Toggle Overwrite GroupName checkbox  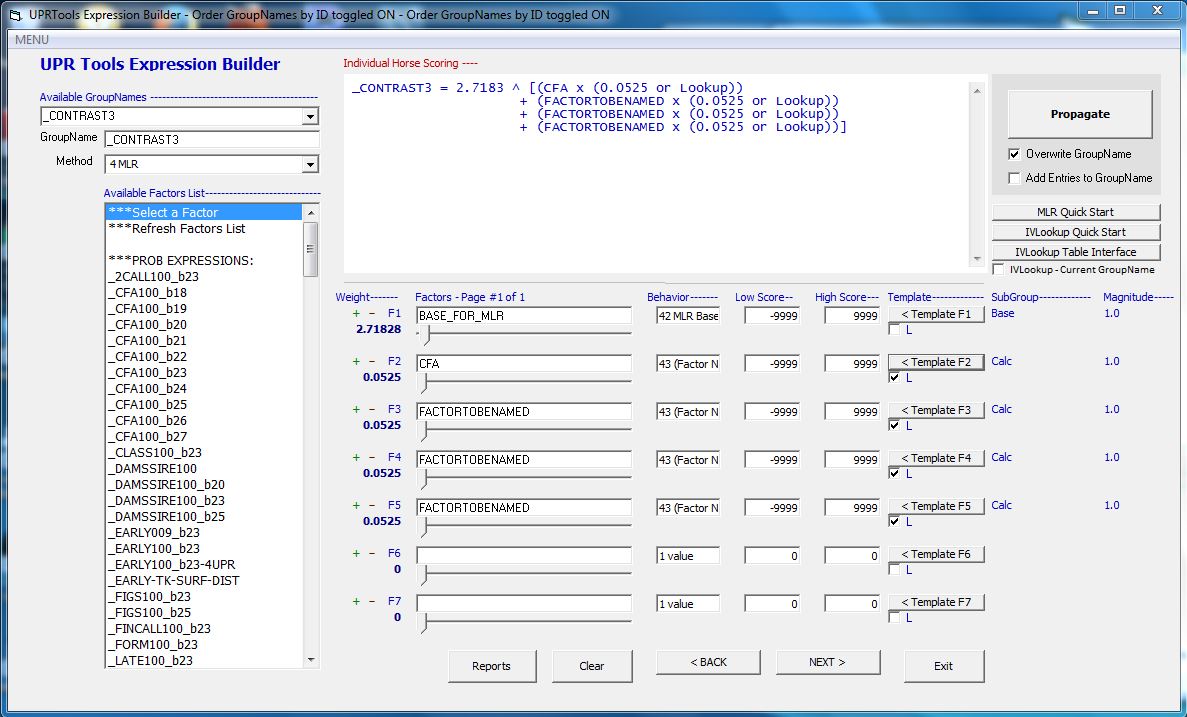click(x=1014, y=154)
